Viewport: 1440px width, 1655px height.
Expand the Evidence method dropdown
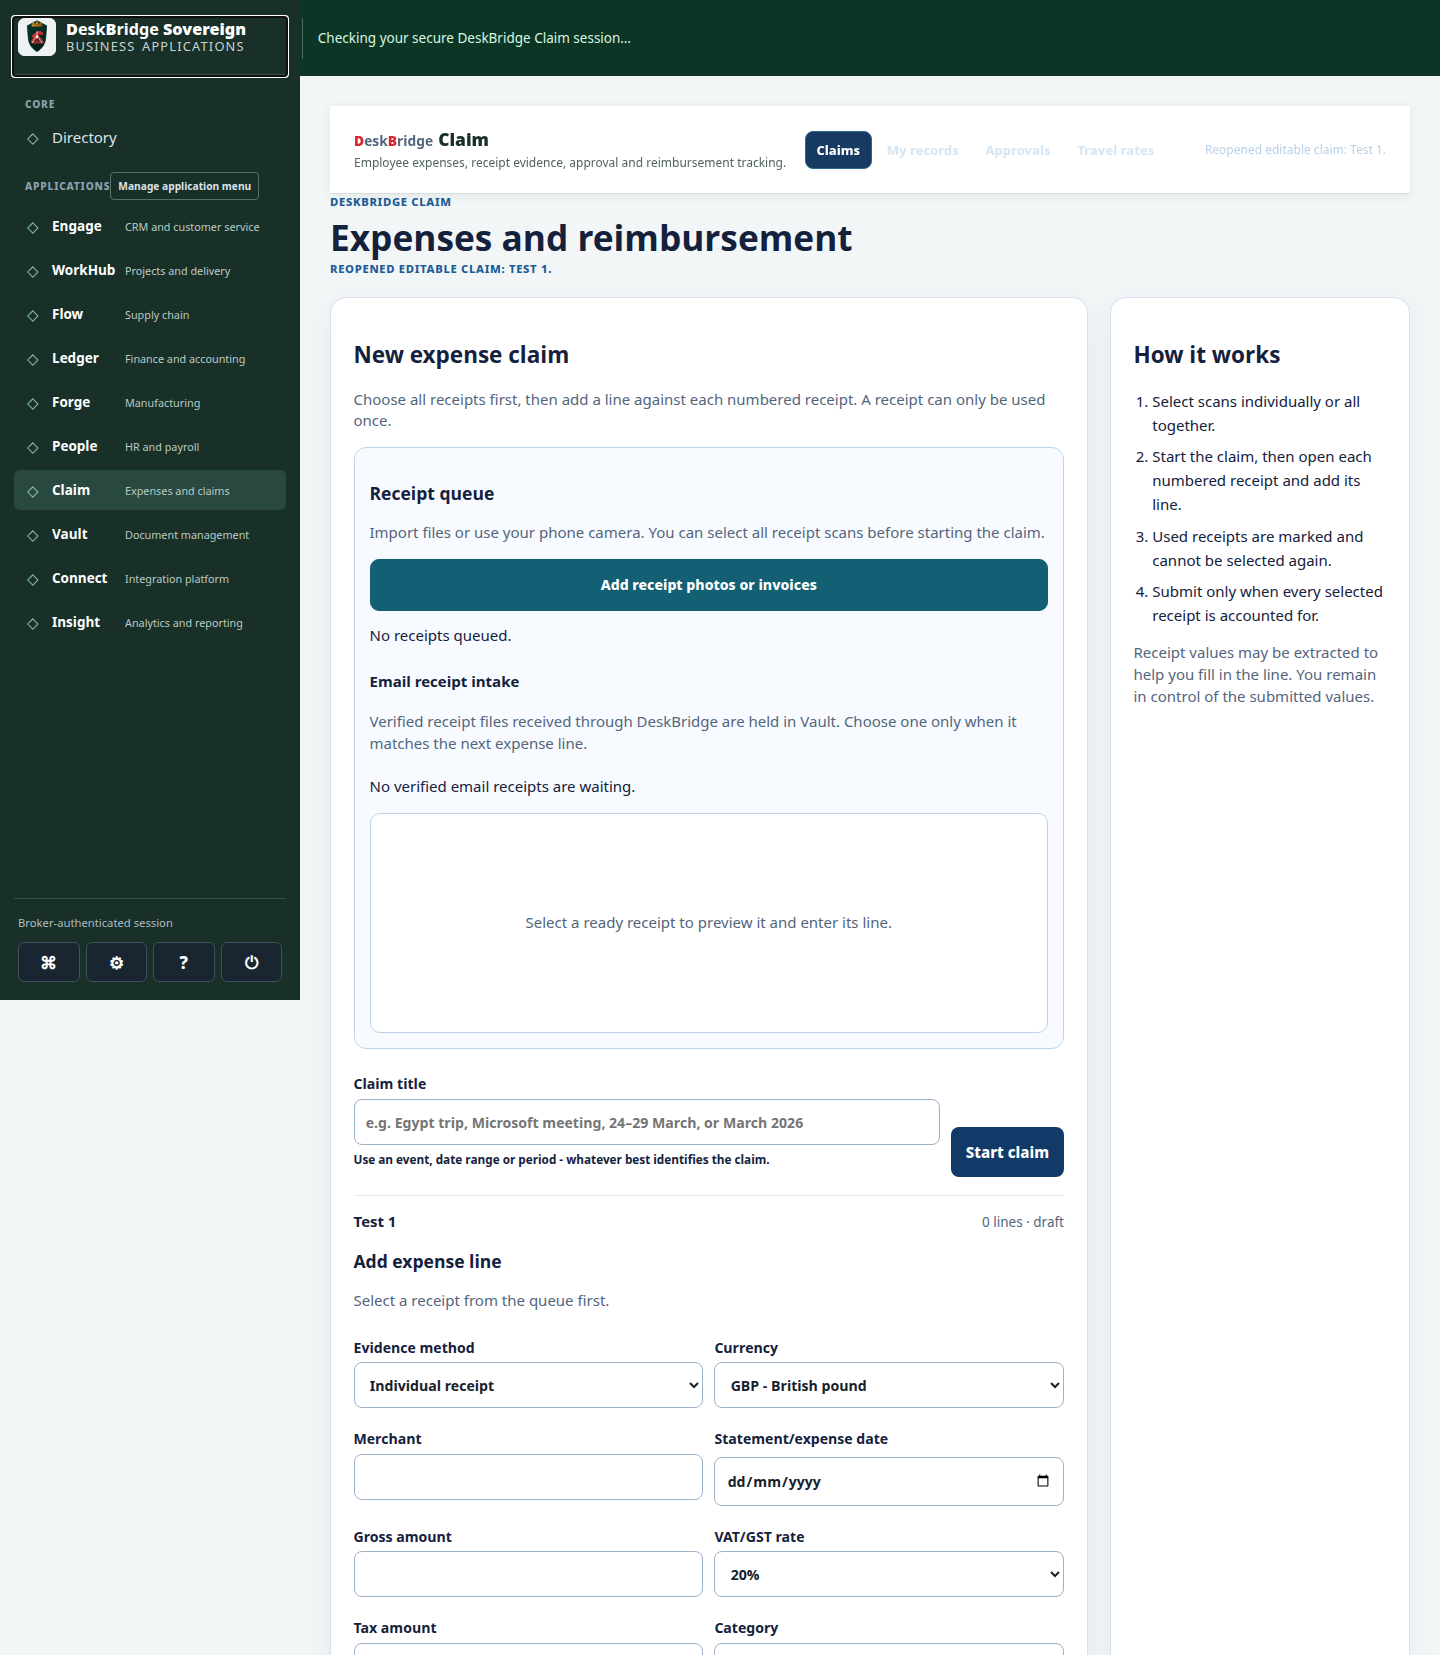point(528,1385)
